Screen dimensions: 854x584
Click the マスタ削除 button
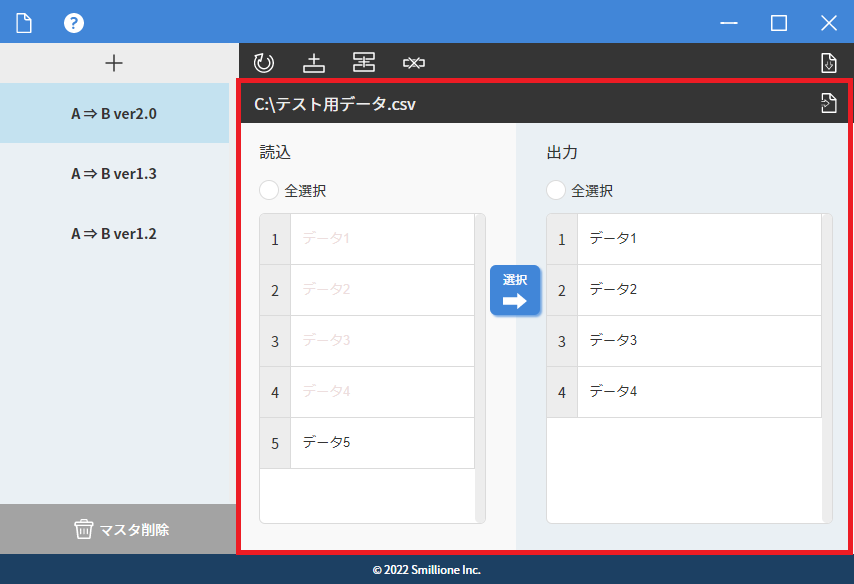pos(118,529)
